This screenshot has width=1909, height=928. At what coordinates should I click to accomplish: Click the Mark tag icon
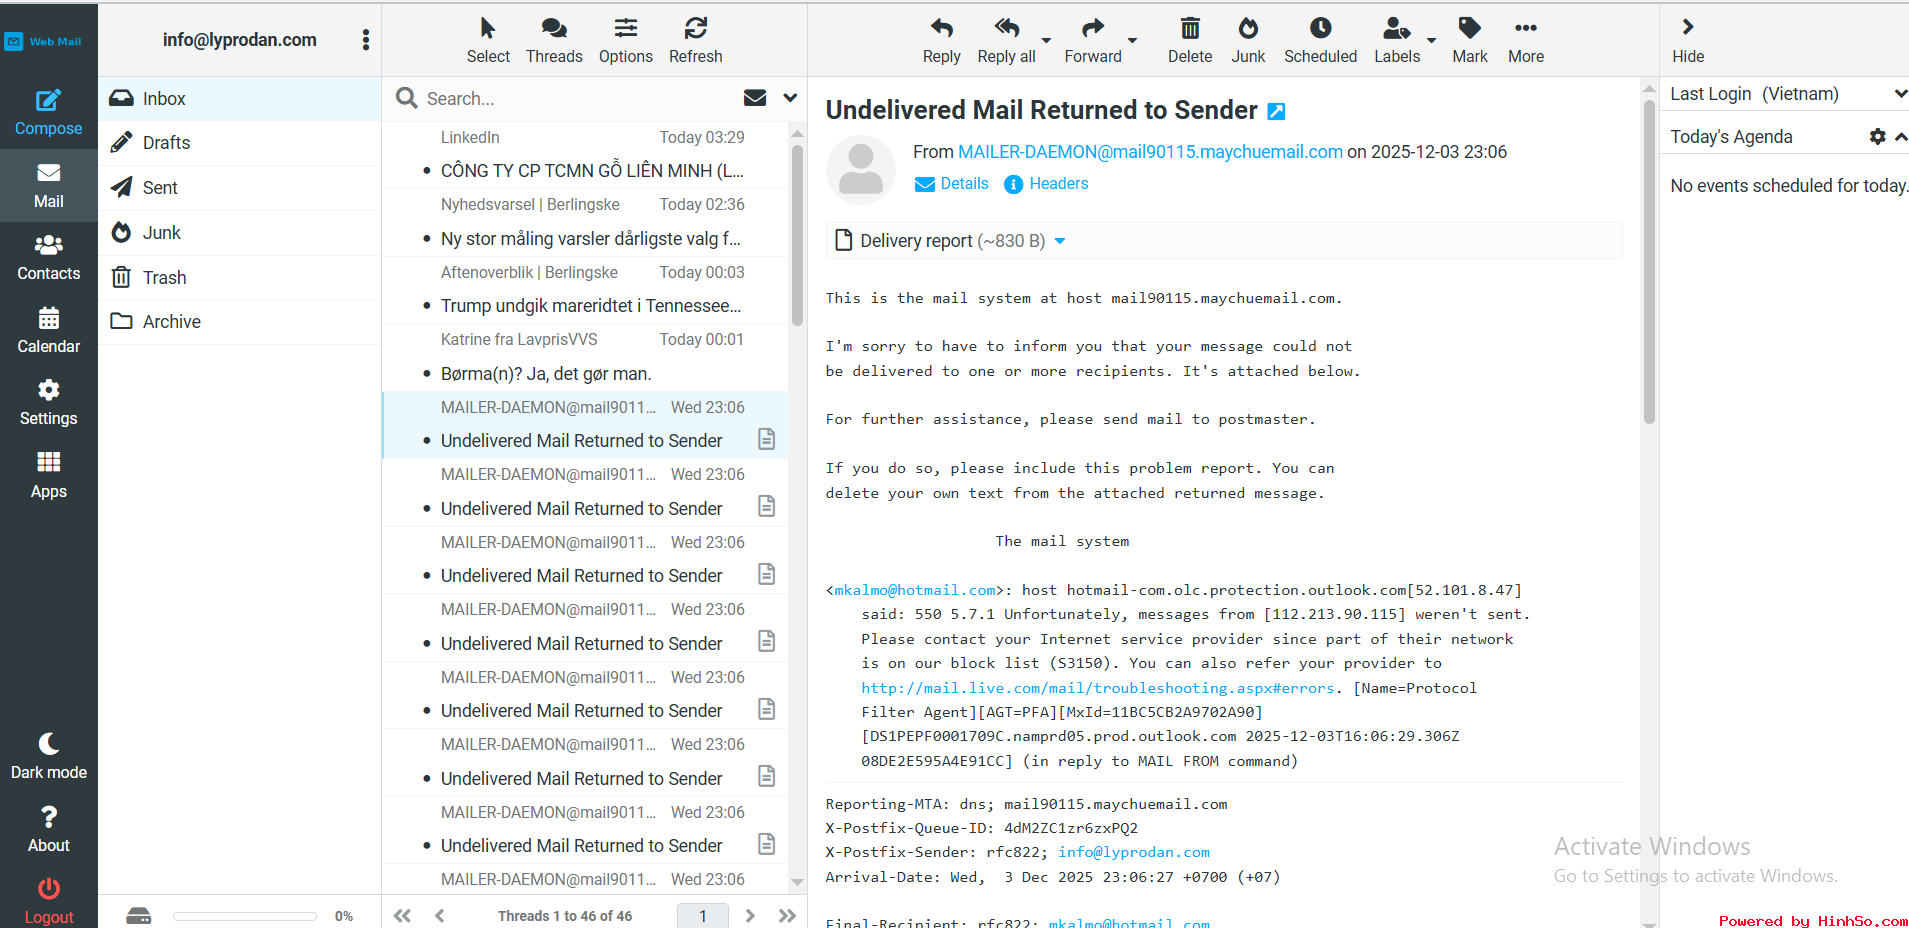pyautogui.click(x=1469, y=29)
